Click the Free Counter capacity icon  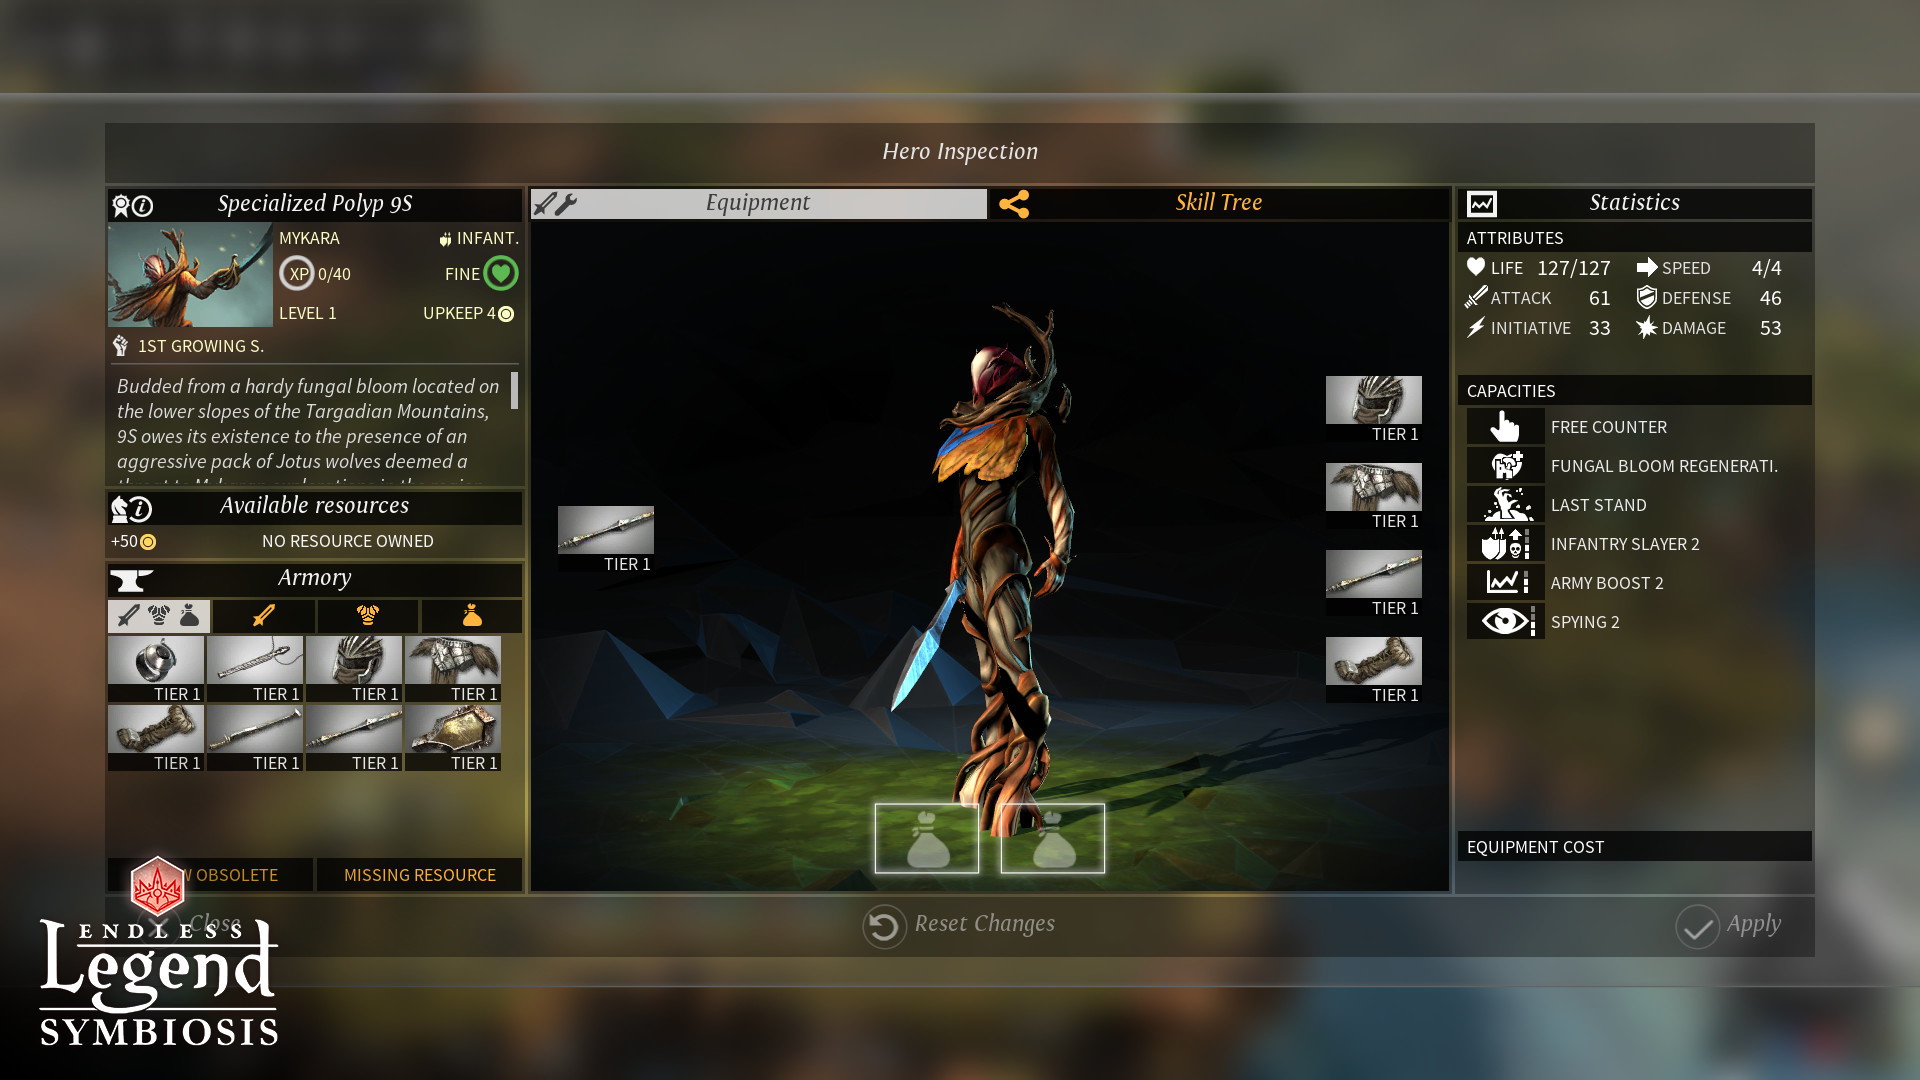click(1507, 426)
